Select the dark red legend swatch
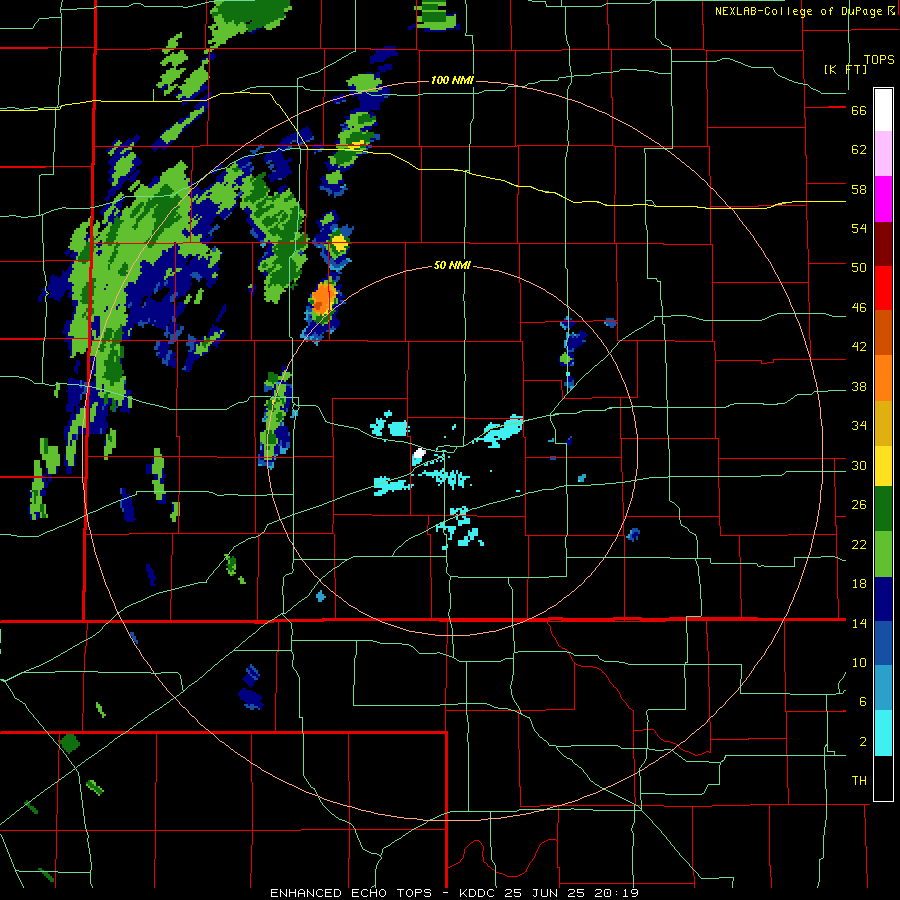 click(x=883, y=244)
